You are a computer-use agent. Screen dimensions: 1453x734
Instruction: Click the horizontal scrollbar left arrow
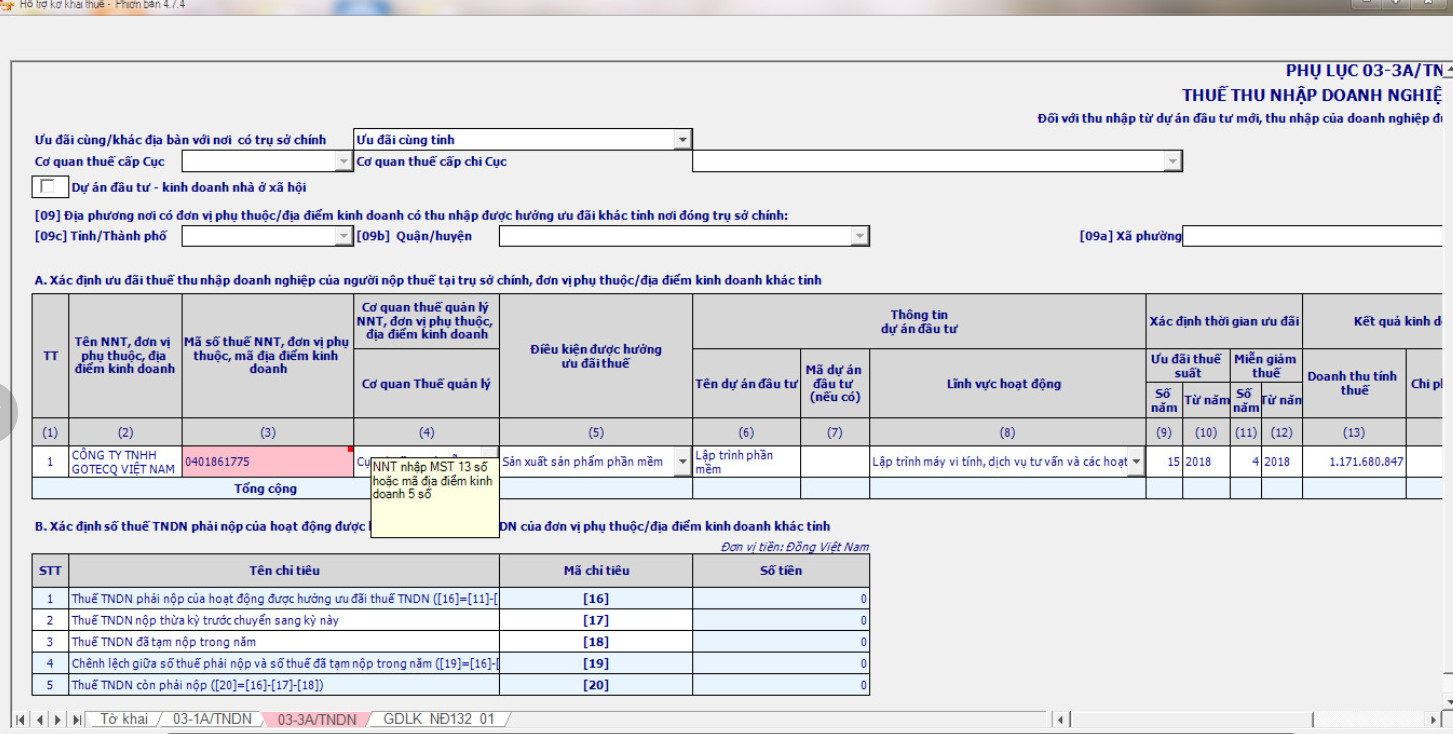coord(1060,720)
